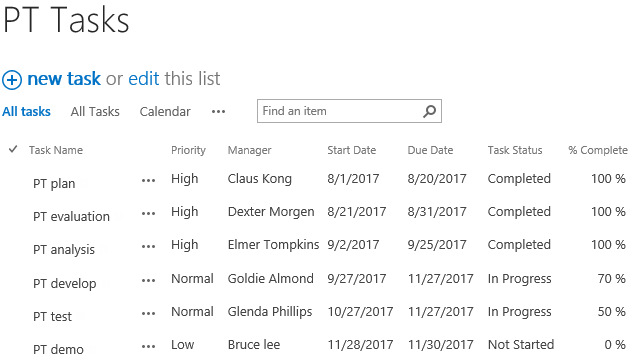Open the Task Status column header menu
Screen dimensions: 644x361
pos(515,150)
